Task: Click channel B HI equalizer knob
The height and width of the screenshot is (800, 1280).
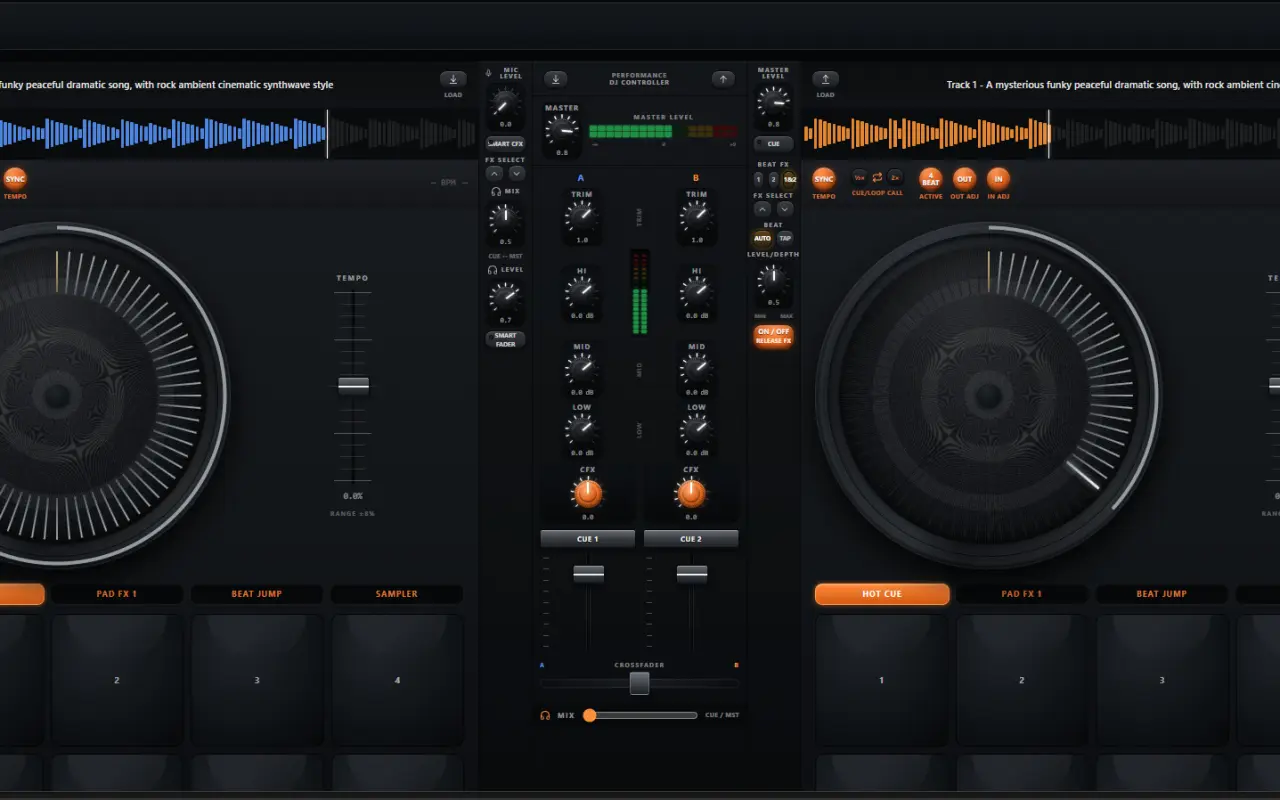Action: pyautogui.click(x=696, y=292)
